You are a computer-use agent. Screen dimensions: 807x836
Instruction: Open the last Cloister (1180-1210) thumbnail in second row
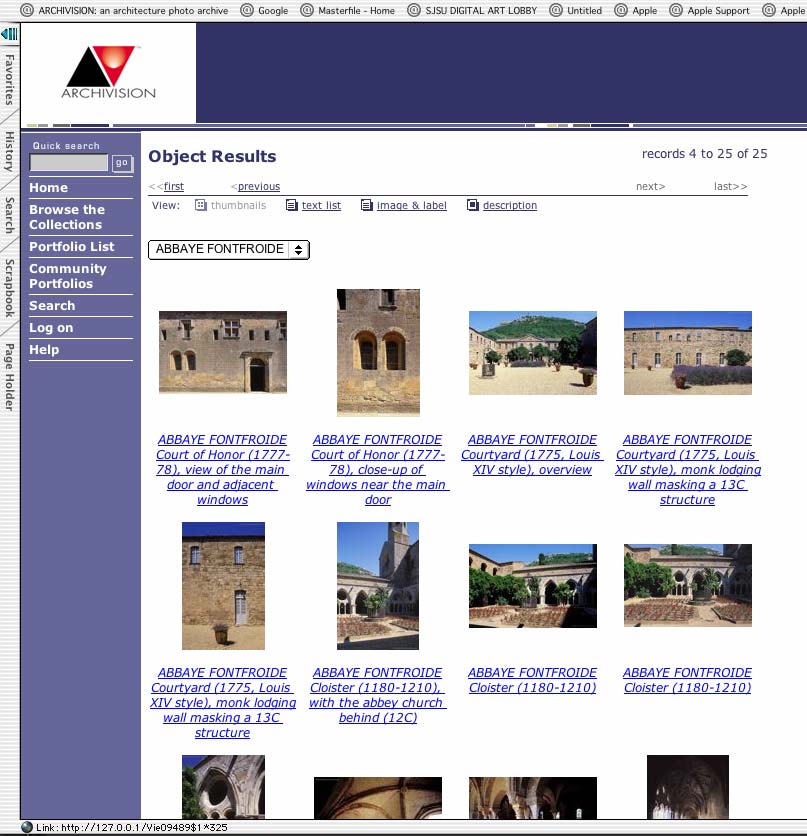(688, 585)
